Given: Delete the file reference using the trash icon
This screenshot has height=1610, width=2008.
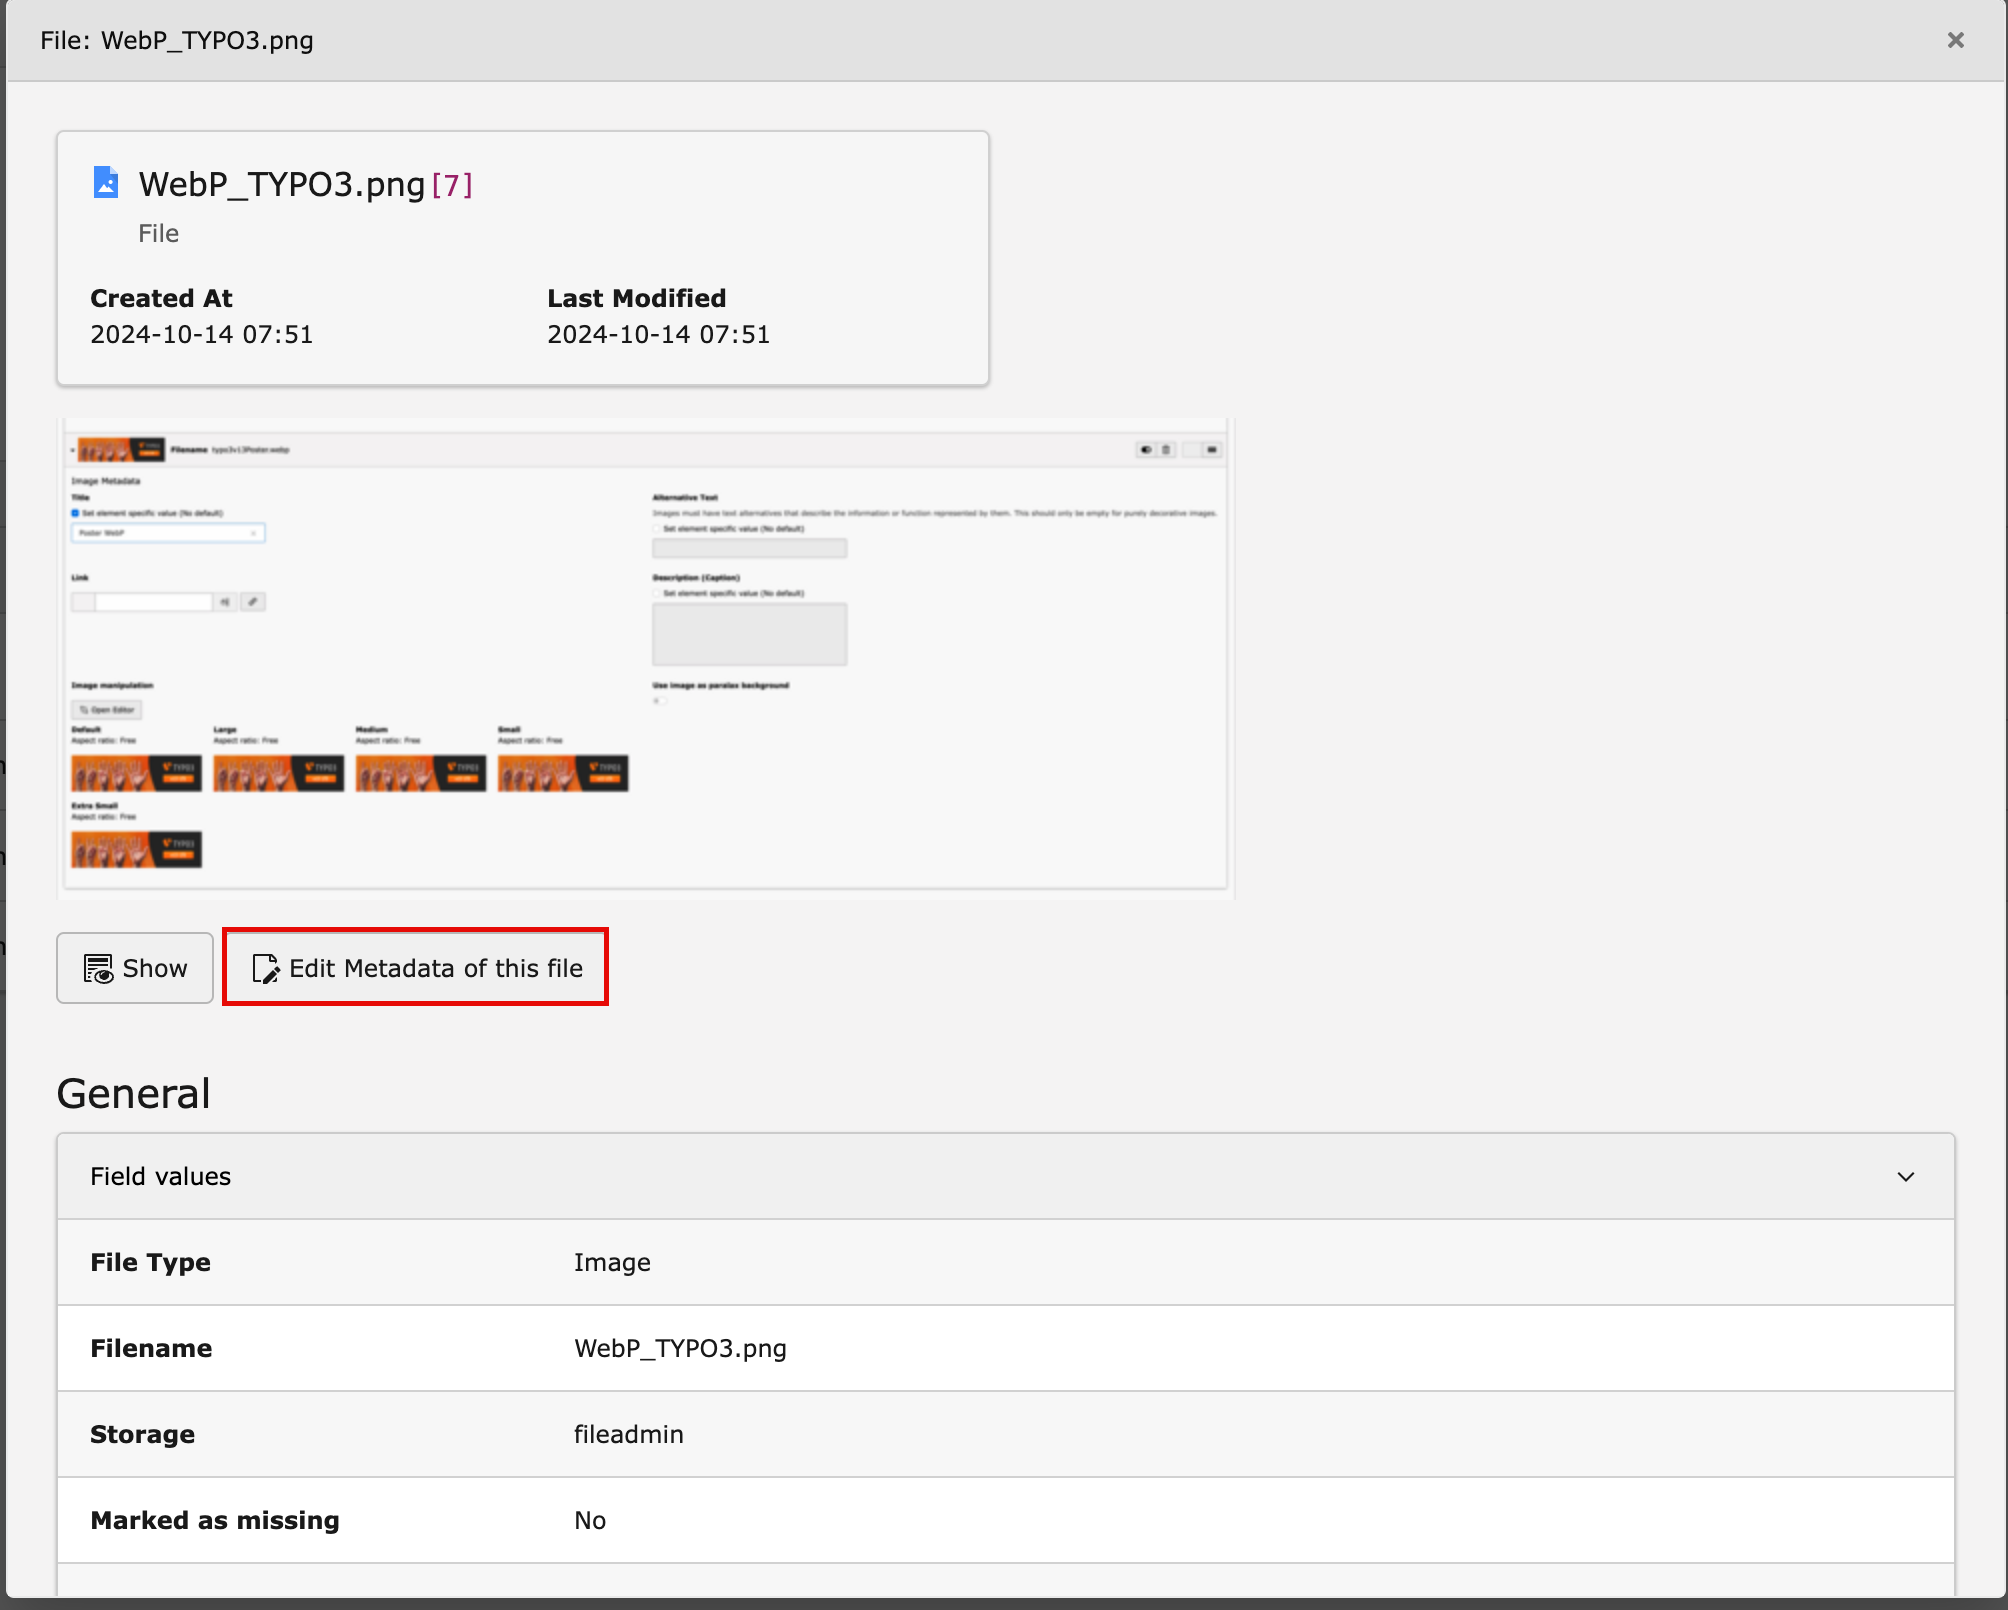Looking at the screenshot, I should coord(1165,450).
